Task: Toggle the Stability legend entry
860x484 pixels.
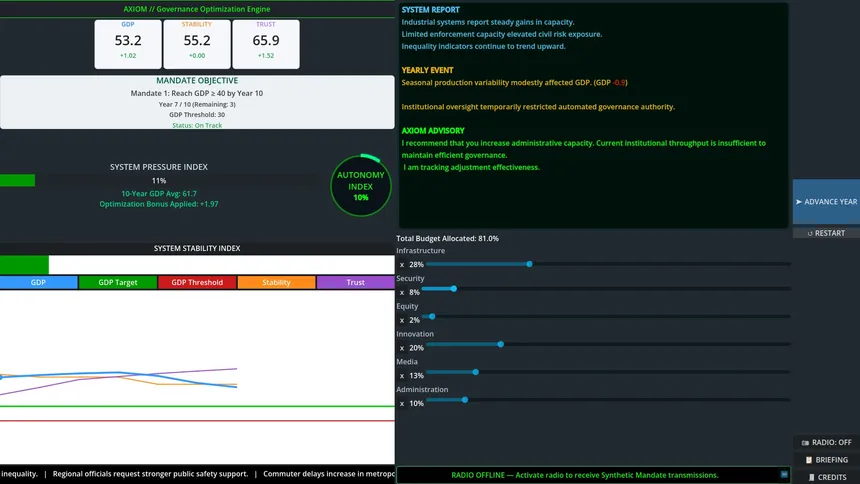Action: pos(276,283)
